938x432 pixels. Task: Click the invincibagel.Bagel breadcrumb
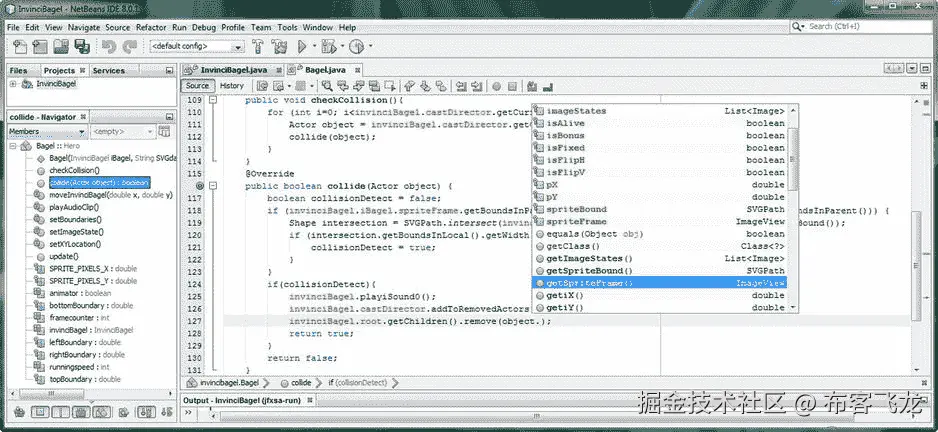[x=223, y=382]
